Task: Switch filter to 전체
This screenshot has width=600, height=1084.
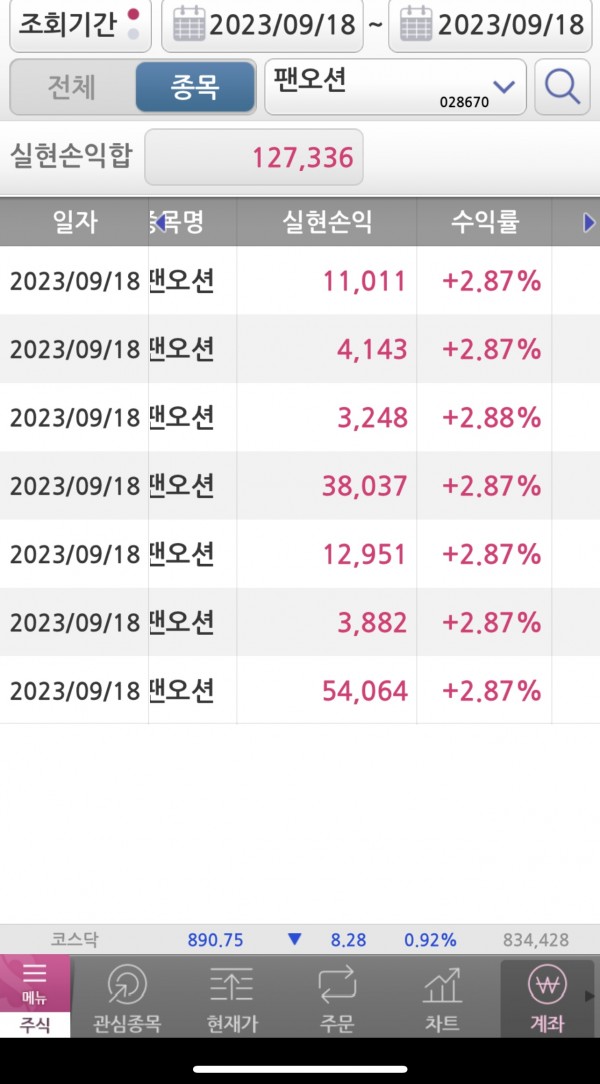Action: pos(72,88)
